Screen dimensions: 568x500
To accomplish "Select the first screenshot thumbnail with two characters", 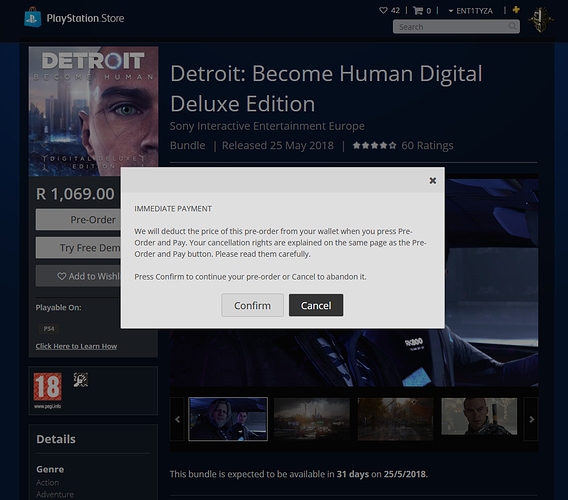I will 228,419.
